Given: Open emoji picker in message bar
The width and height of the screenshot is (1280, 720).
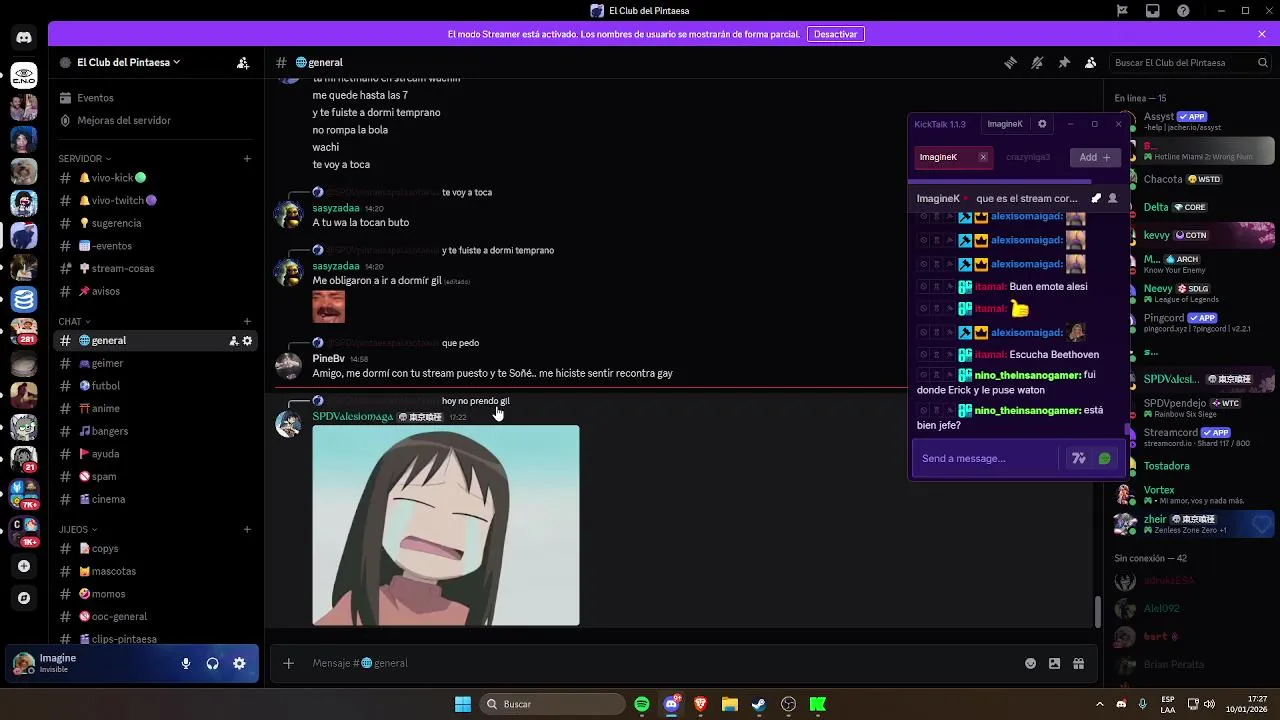Looking at the screenshot, I should [x=1030, y=663].
